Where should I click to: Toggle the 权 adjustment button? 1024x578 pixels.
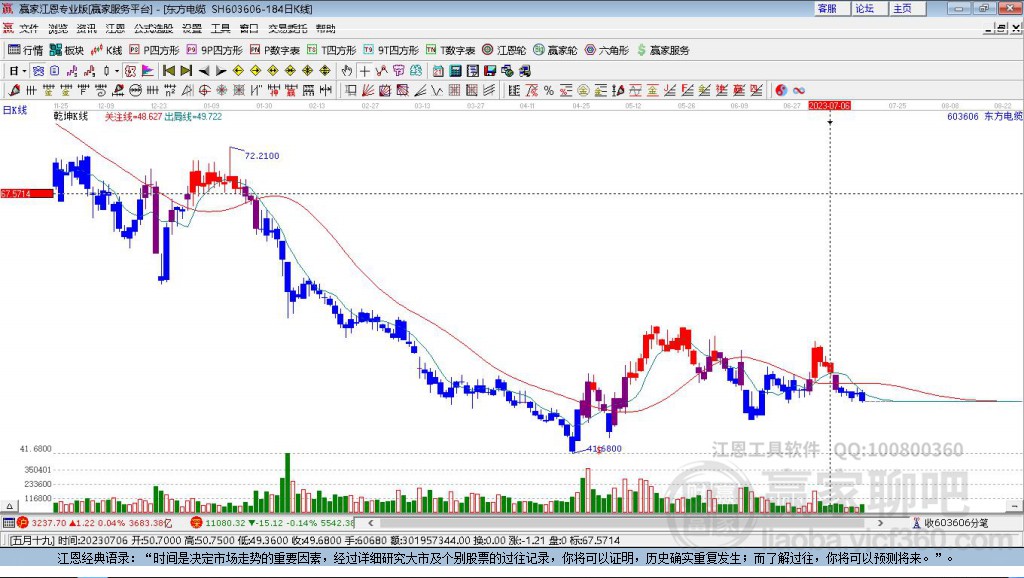[x=130, y=71]
